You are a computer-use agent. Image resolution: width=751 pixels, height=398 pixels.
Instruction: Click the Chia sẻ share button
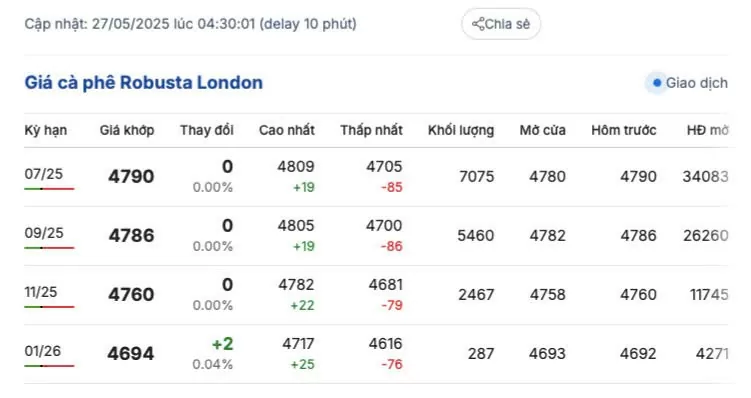[x=501, y=24]
